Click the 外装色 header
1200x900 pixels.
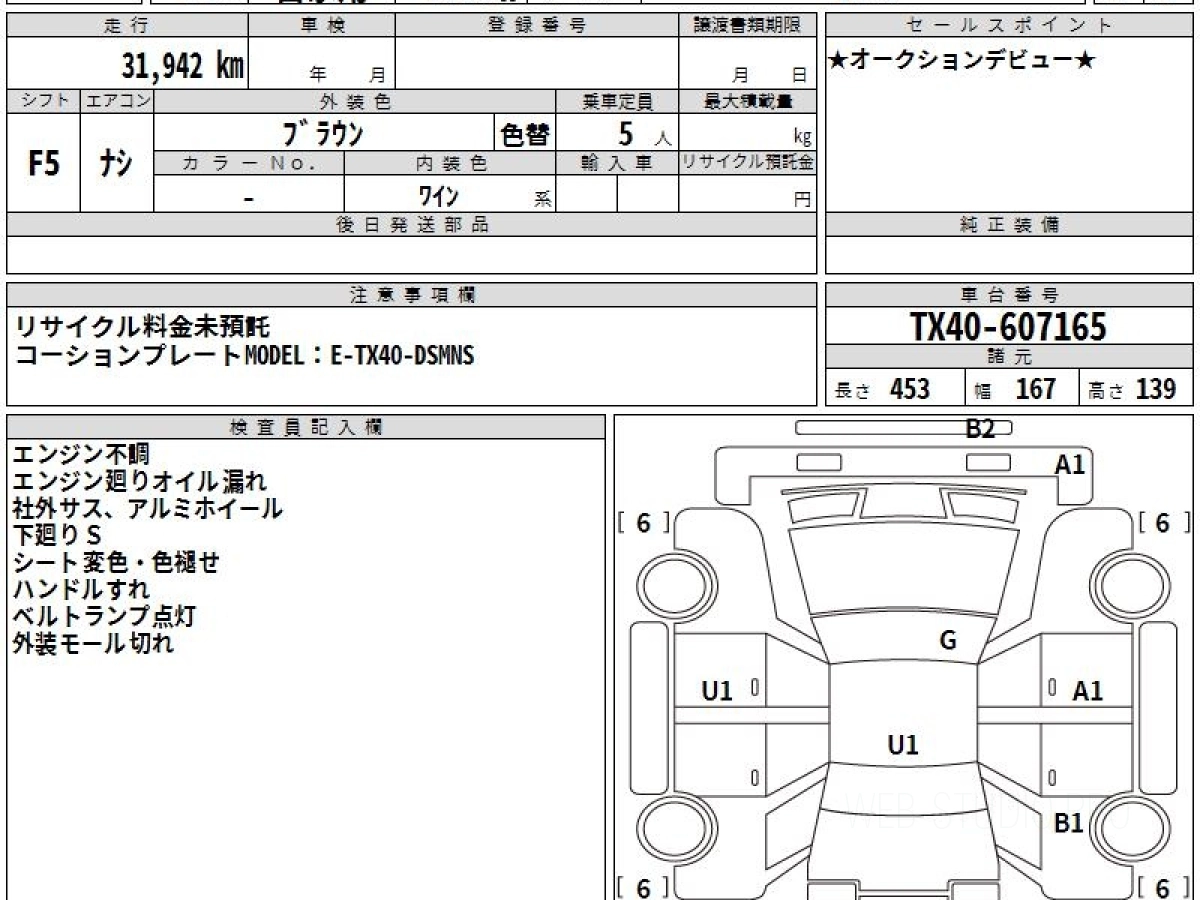pyautogui.click(x=355, y=101)
